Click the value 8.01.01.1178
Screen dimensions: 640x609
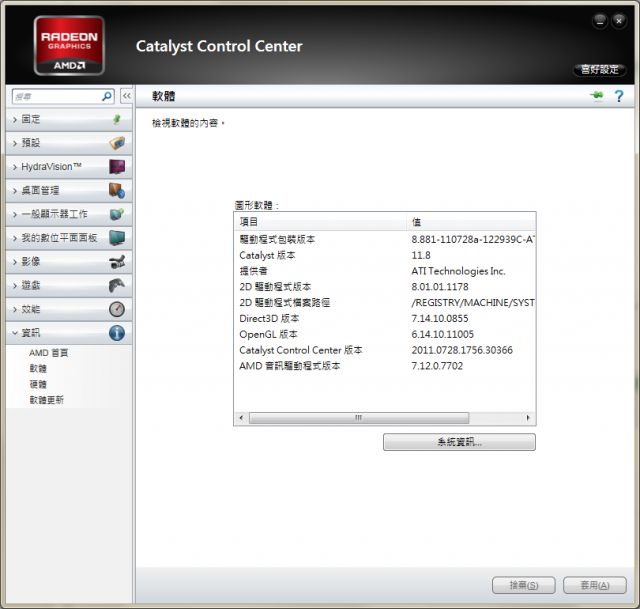coord(440,287)
